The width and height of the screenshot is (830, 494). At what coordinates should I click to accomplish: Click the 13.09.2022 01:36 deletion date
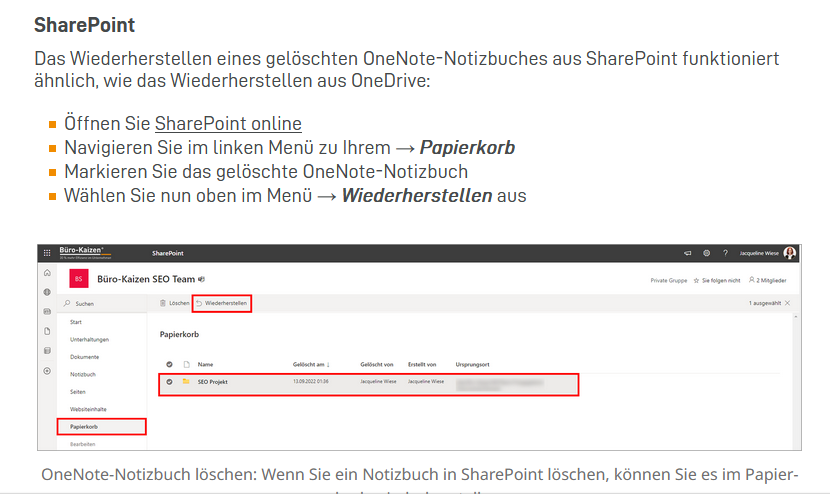311,381
